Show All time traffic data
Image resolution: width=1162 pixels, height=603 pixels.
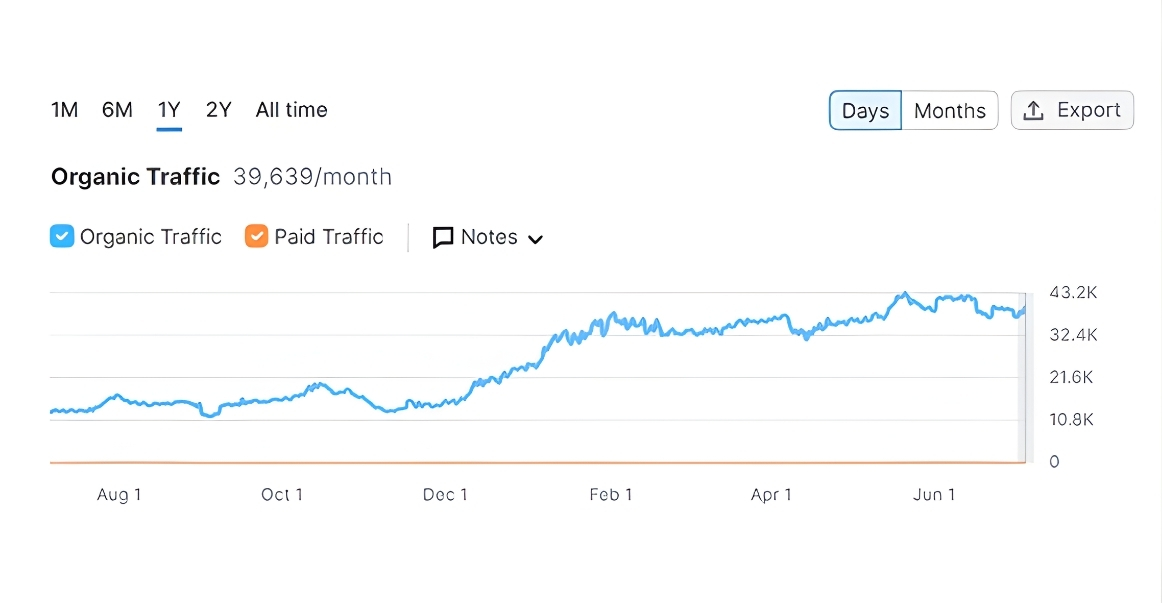291,110
